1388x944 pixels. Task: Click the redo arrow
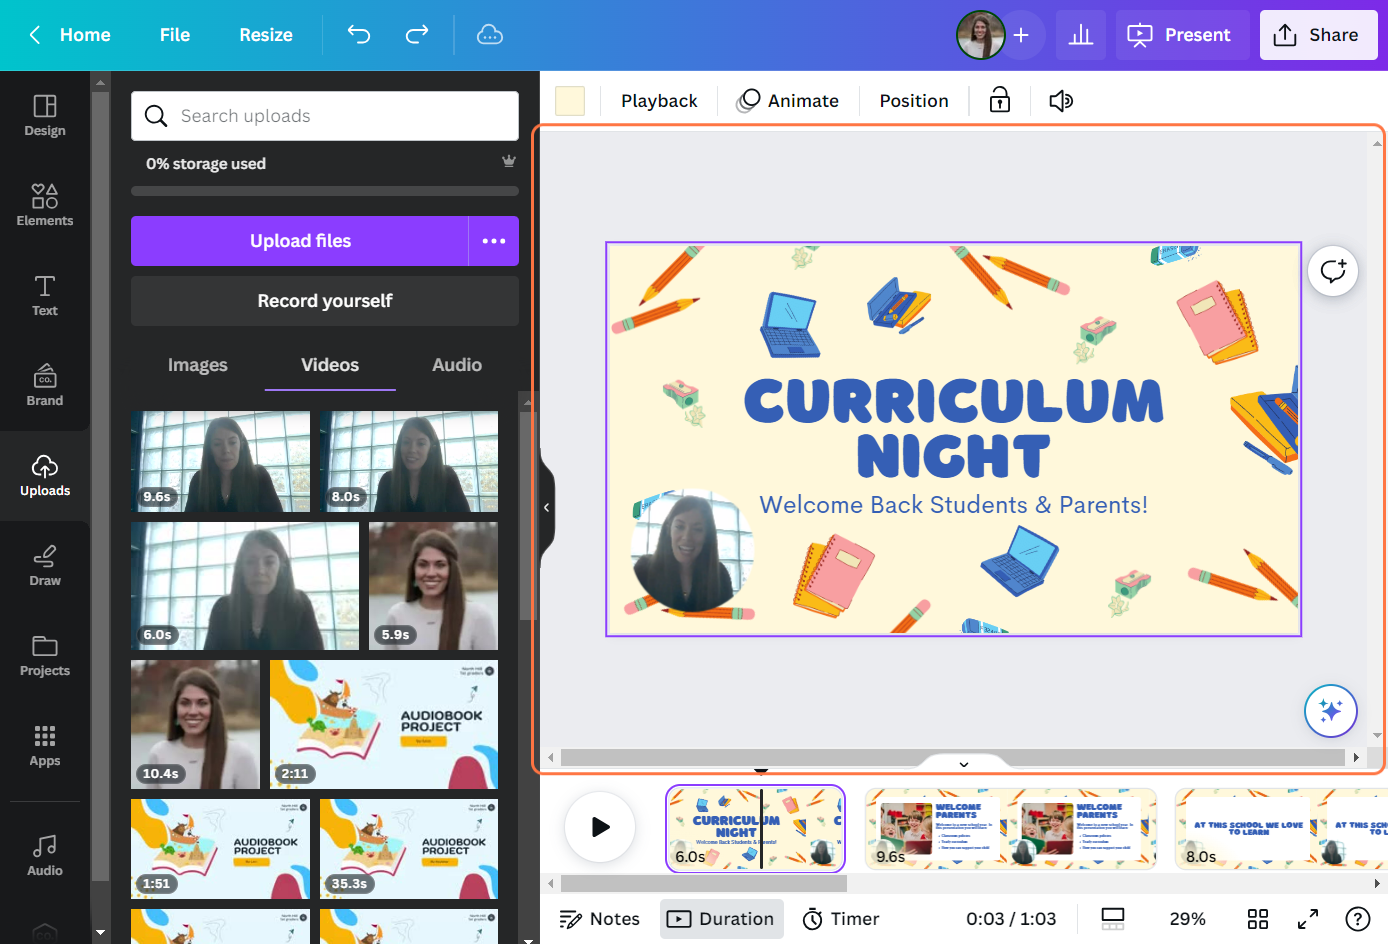(417, 35)
